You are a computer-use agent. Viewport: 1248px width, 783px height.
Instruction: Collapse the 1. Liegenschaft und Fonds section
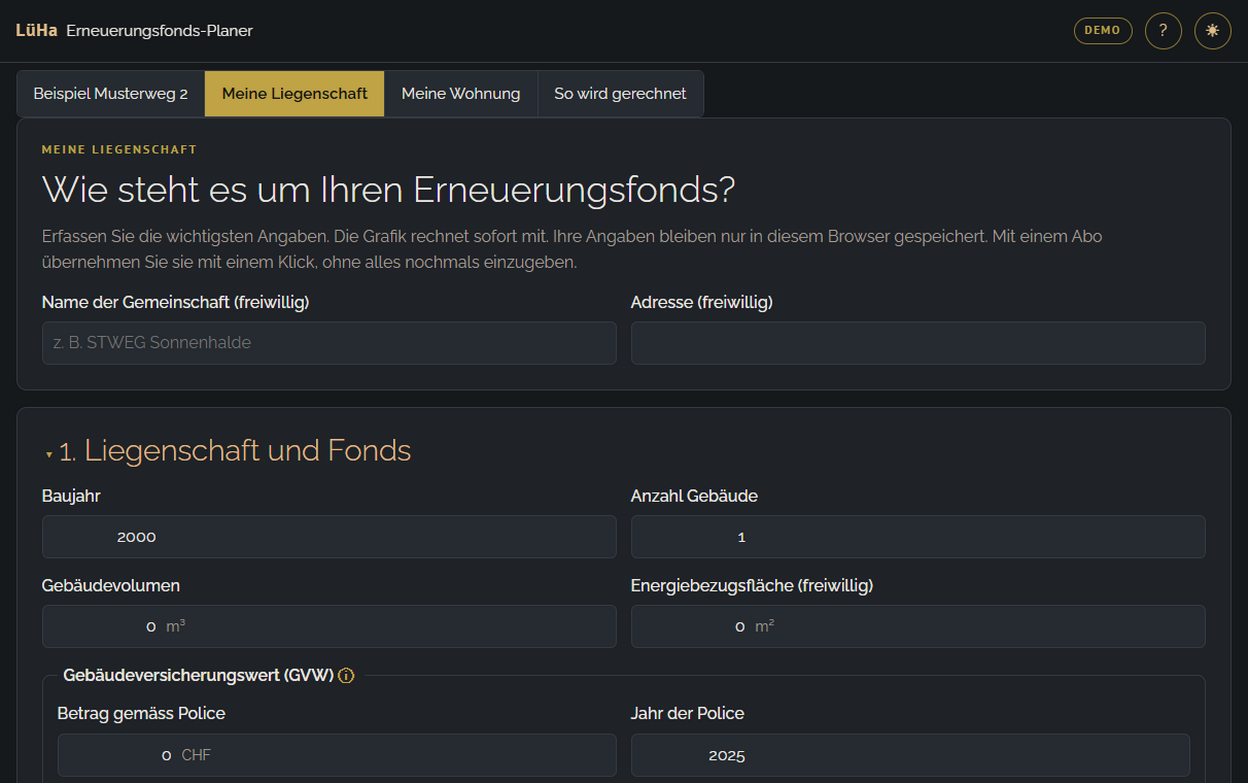pyautogui.click(x=227, y=451)
